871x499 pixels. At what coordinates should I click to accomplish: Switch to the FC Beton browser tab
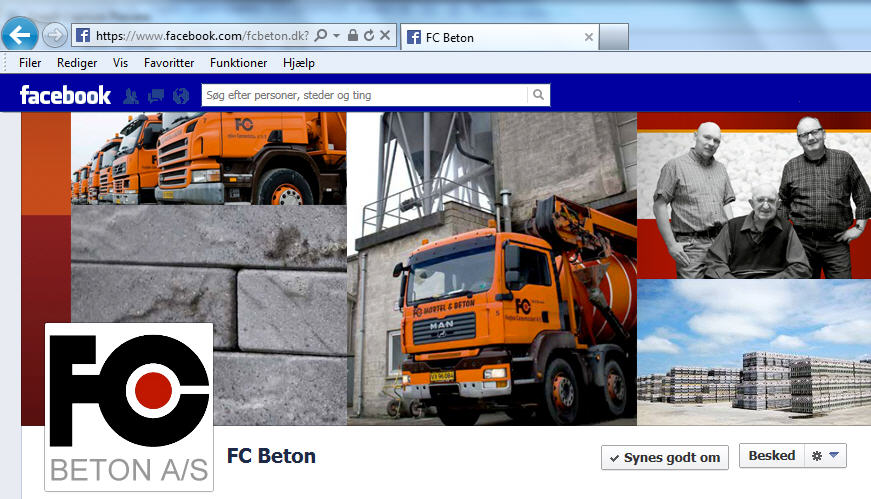pyautogui.click(x=499, y=37)
